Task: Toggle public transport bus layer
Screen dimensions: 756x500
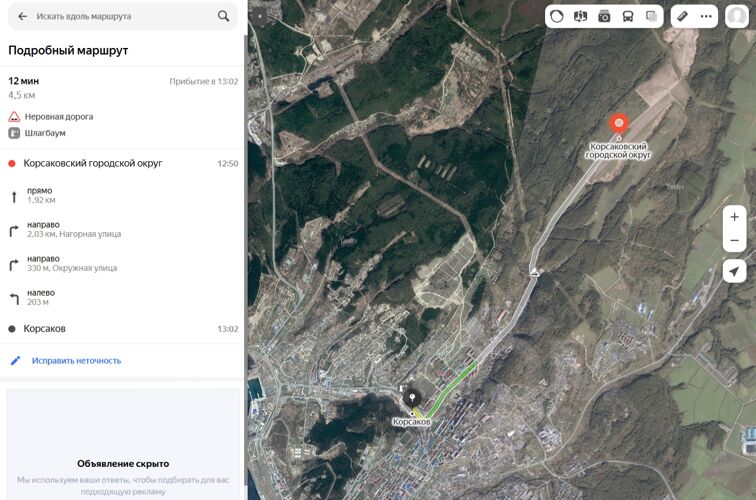Action: [x=627, y=17]
